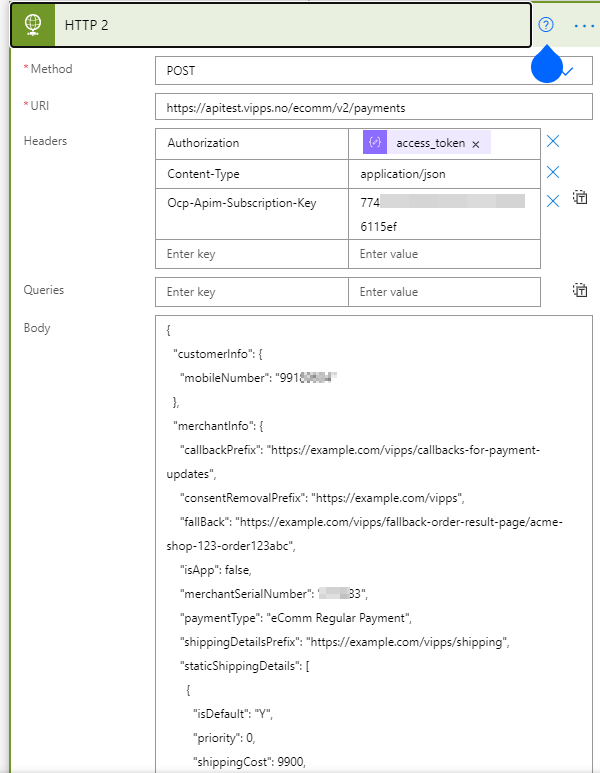Image resolution: width=600 pixels, height=773 pixels.
Task: Click the "consentRemovalPrefix" line in Body
Action: coord(322,498)
